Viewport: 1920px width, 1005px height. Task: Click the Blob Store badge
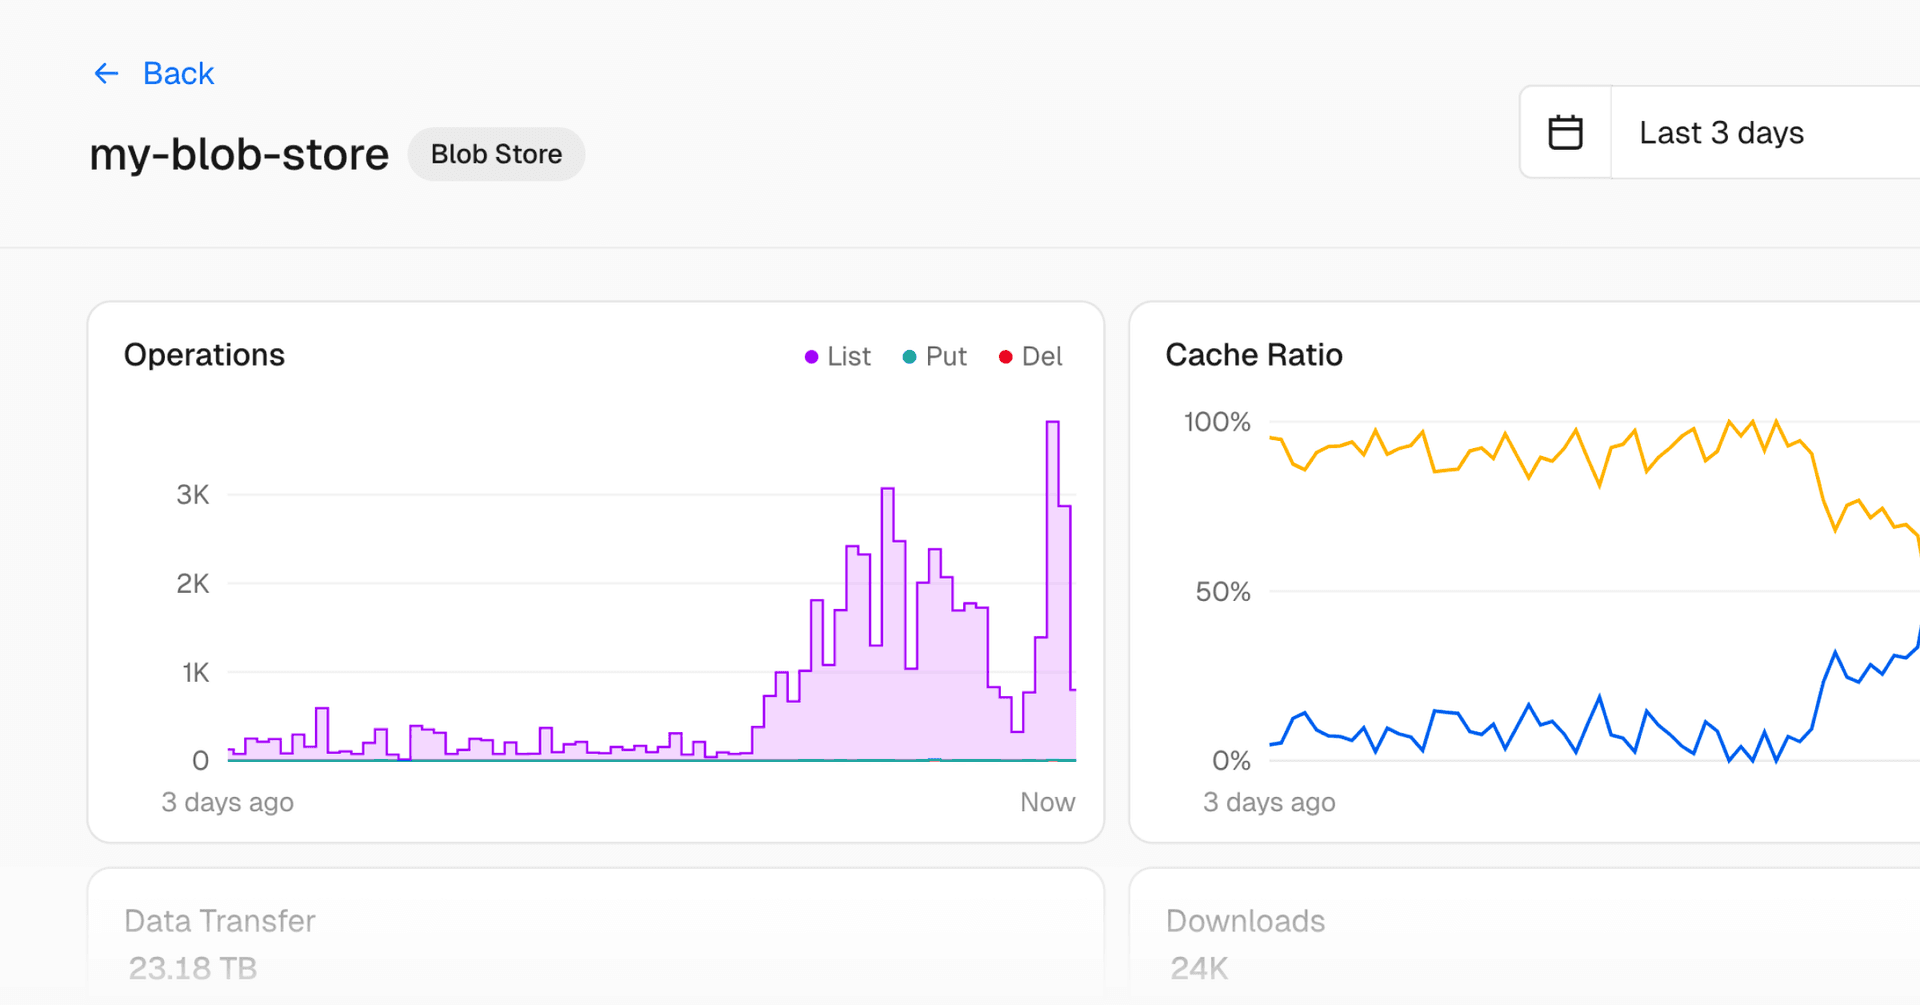[x=496, y=154]
